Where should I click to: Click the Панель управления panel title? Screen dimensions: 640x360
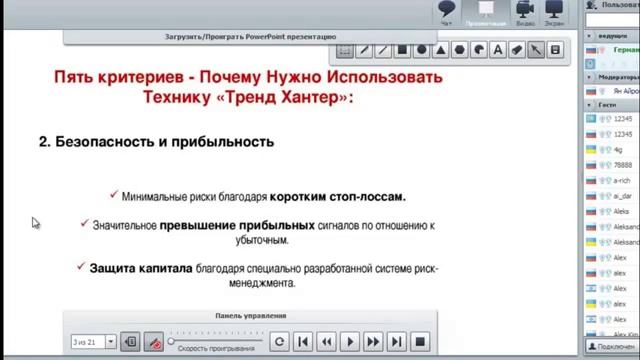click(250, 316)
